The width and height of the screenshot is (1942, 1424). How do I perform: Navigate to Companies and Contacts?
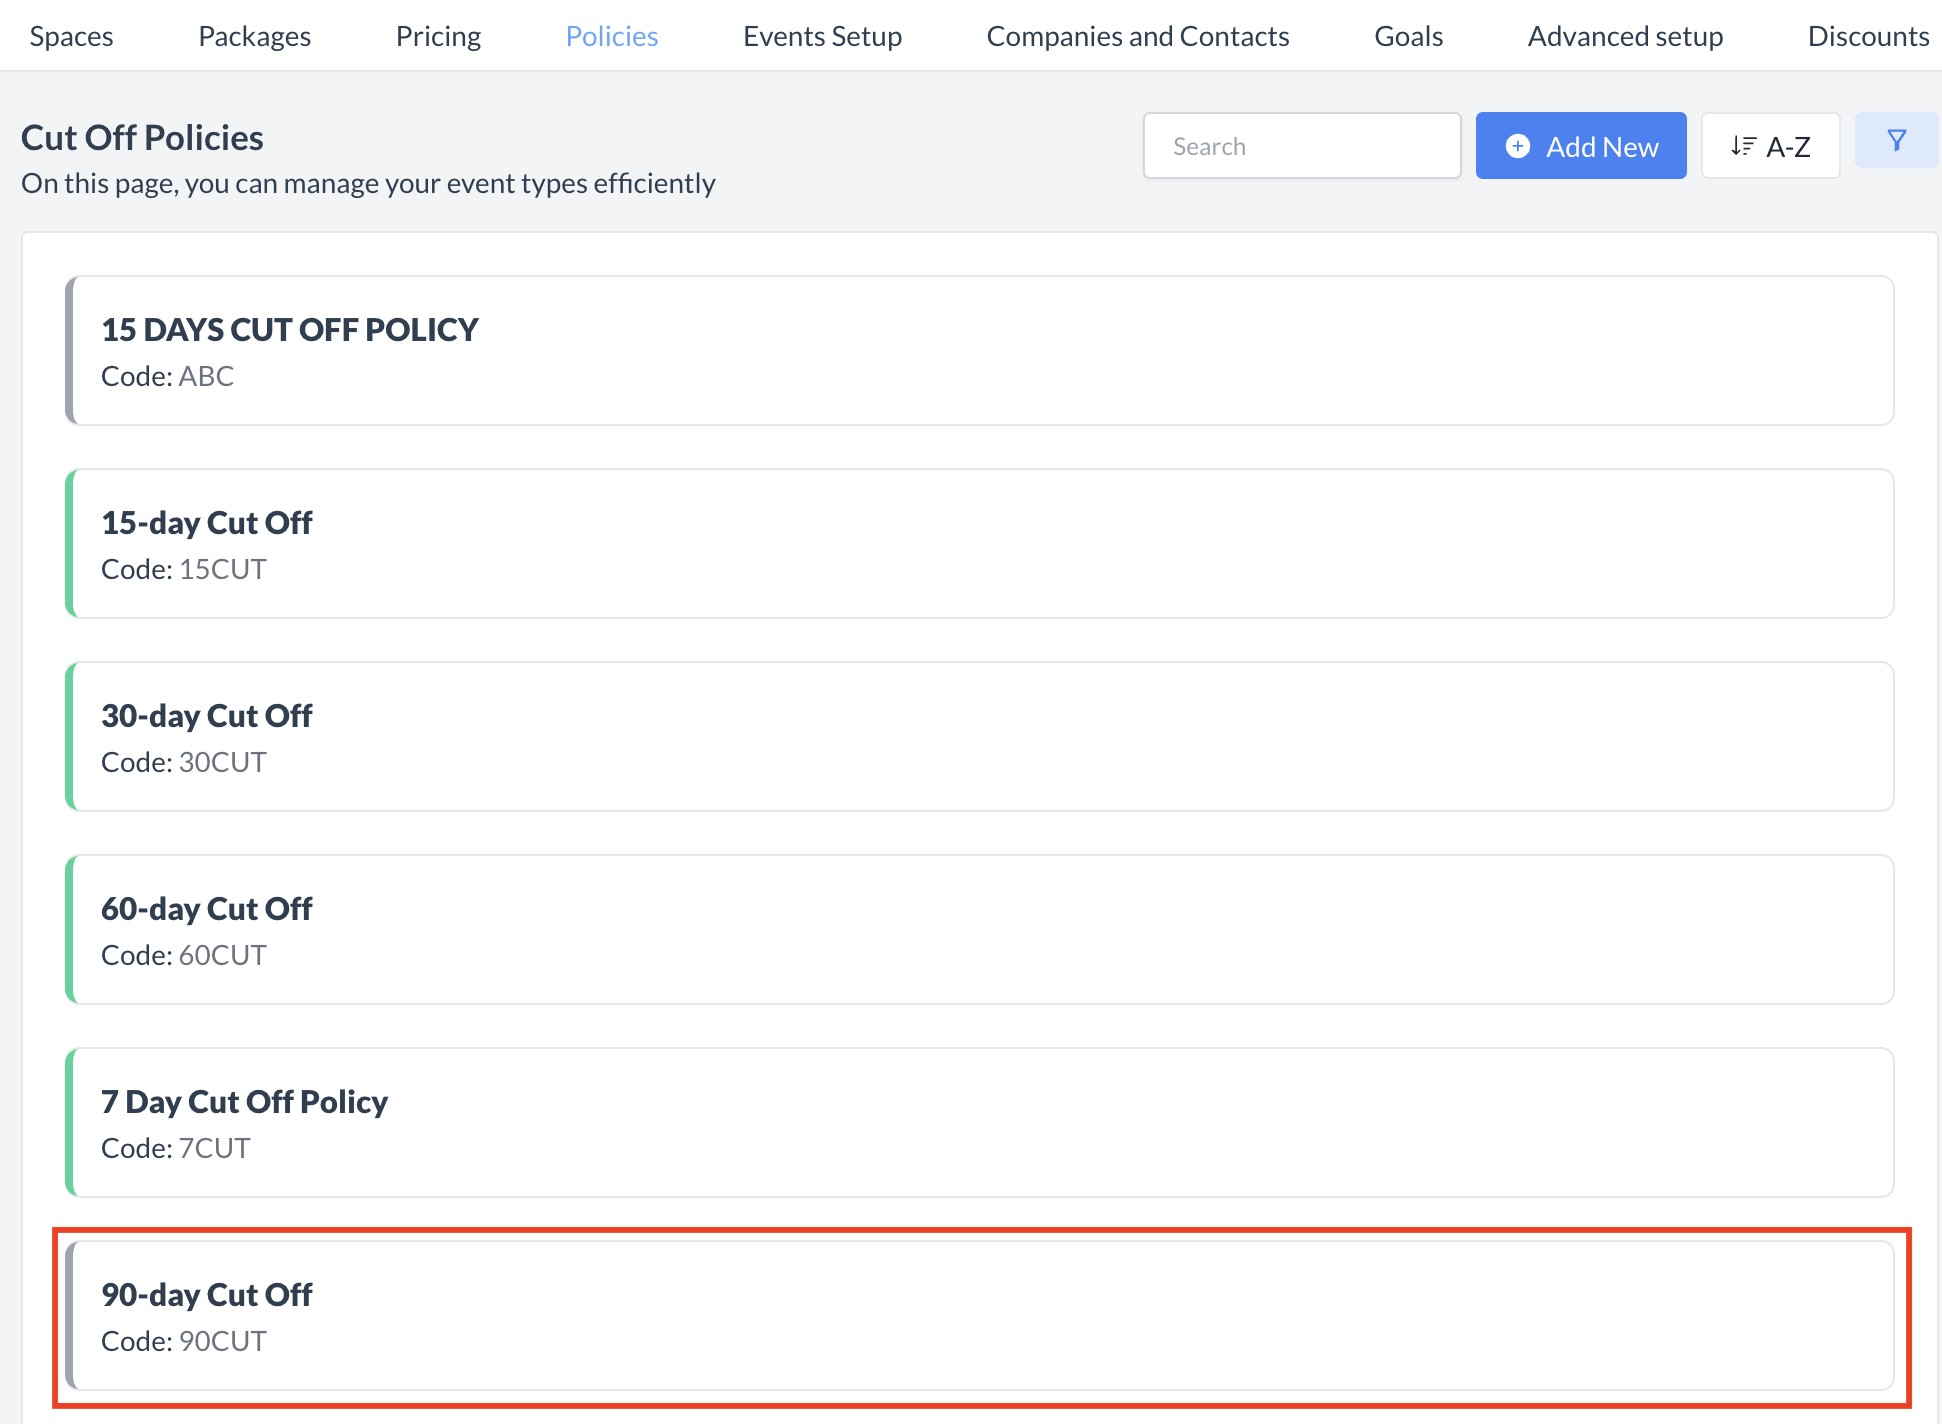point(1137,35)
